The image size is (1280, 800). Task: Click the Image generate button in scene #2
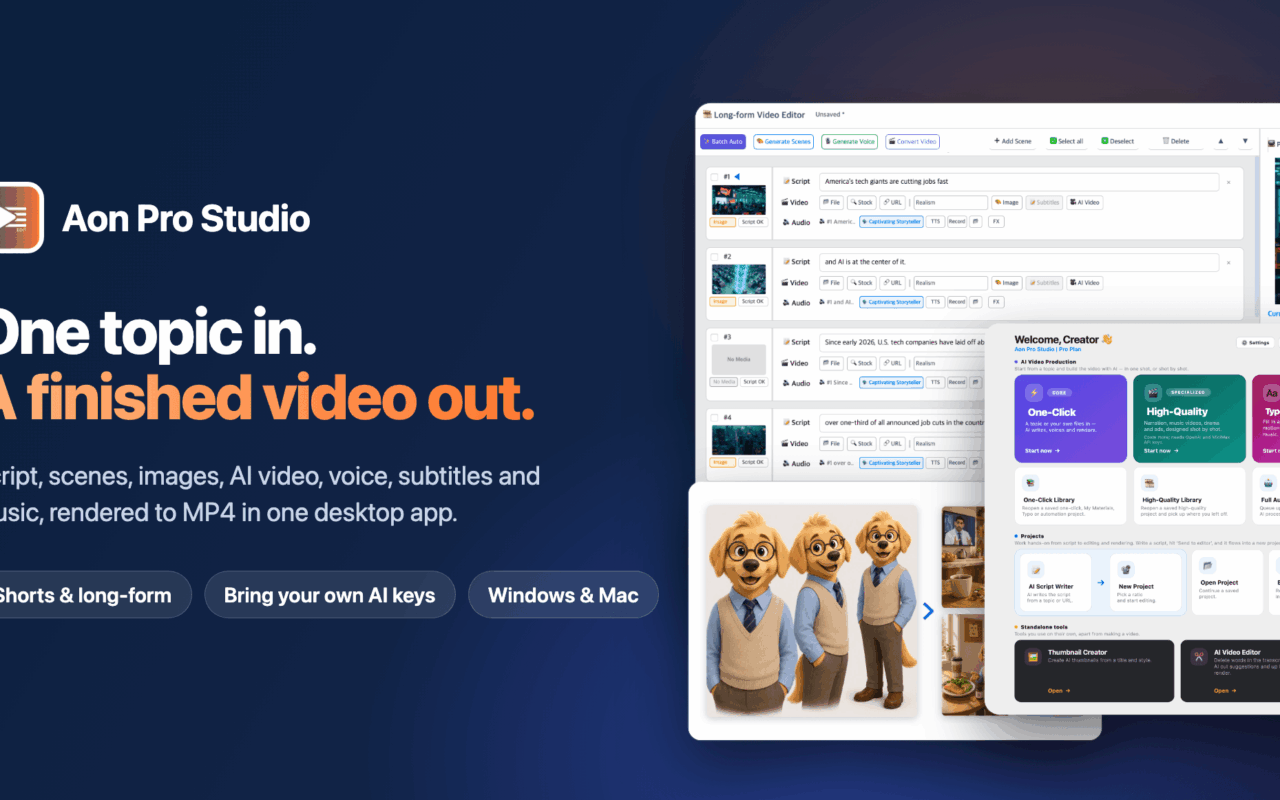(1007, 282)
